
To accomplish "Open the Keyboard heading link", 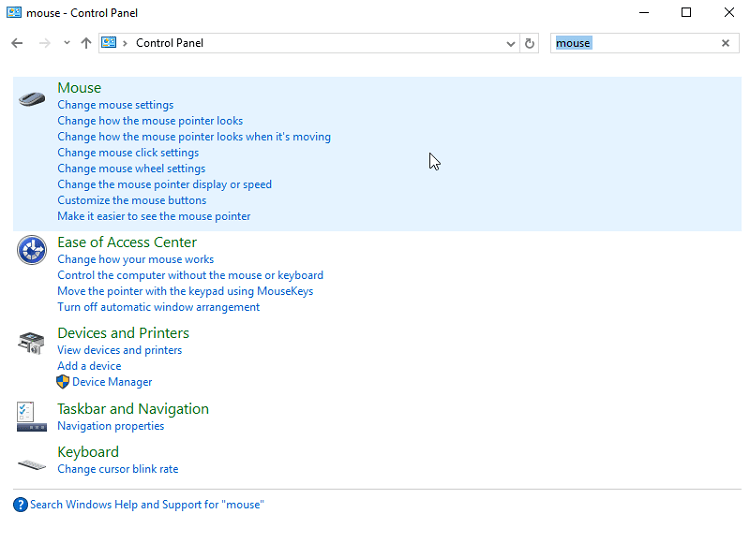I will click(x=88, y=452).
